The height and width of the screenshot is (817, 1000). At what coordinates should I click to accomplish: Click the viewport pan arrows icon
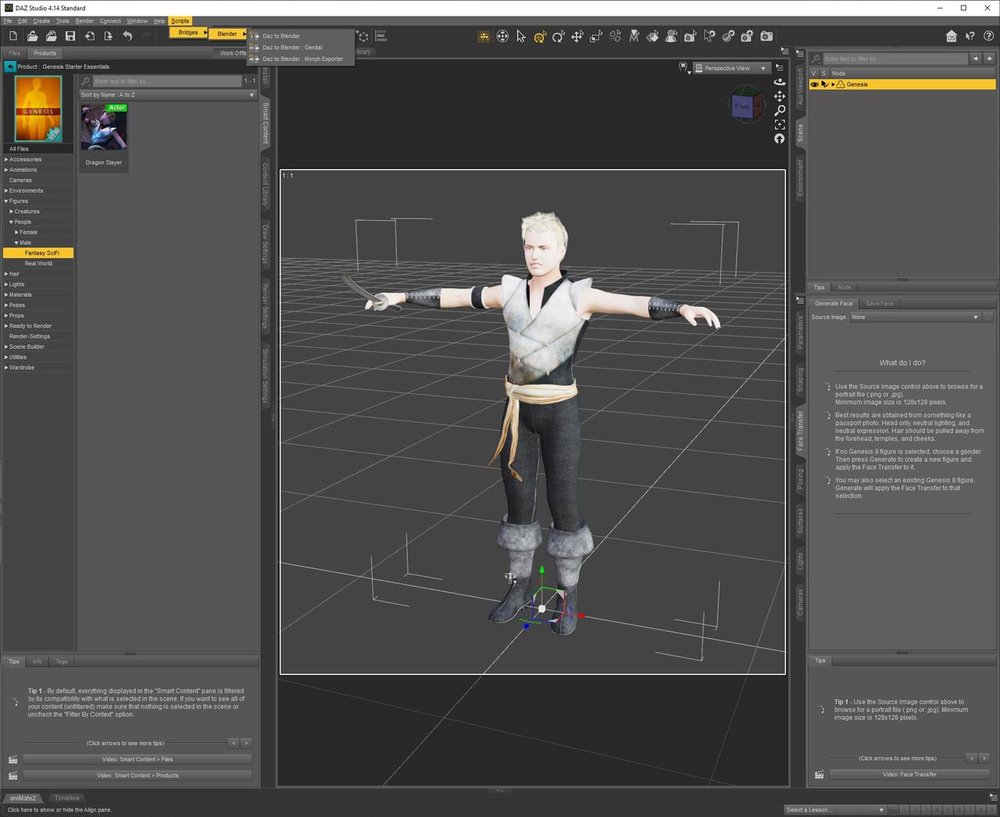(780, 96)
